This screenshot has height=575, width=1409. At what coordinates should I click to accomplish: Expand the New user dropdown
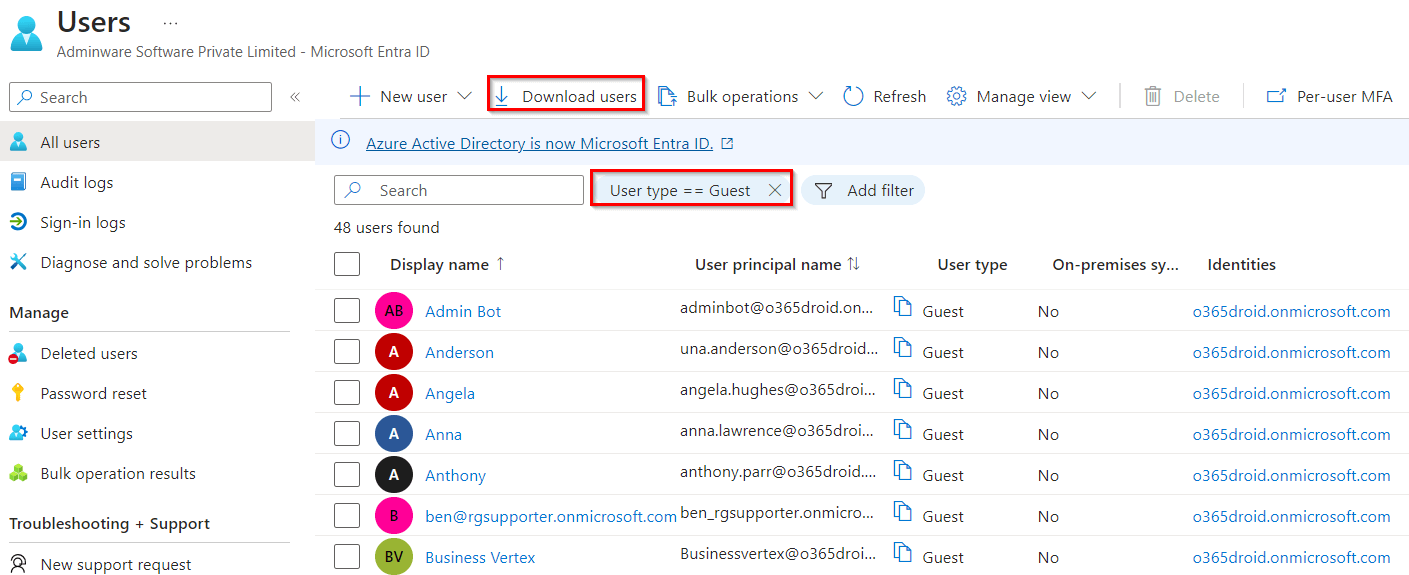tap(464, 96)
